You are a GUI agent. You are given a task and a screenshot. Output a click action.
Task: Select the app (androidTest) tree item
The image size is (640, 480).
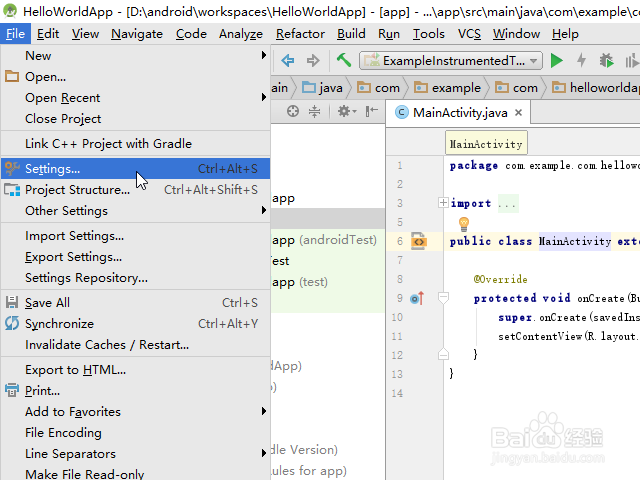click(x=324, y=240)
